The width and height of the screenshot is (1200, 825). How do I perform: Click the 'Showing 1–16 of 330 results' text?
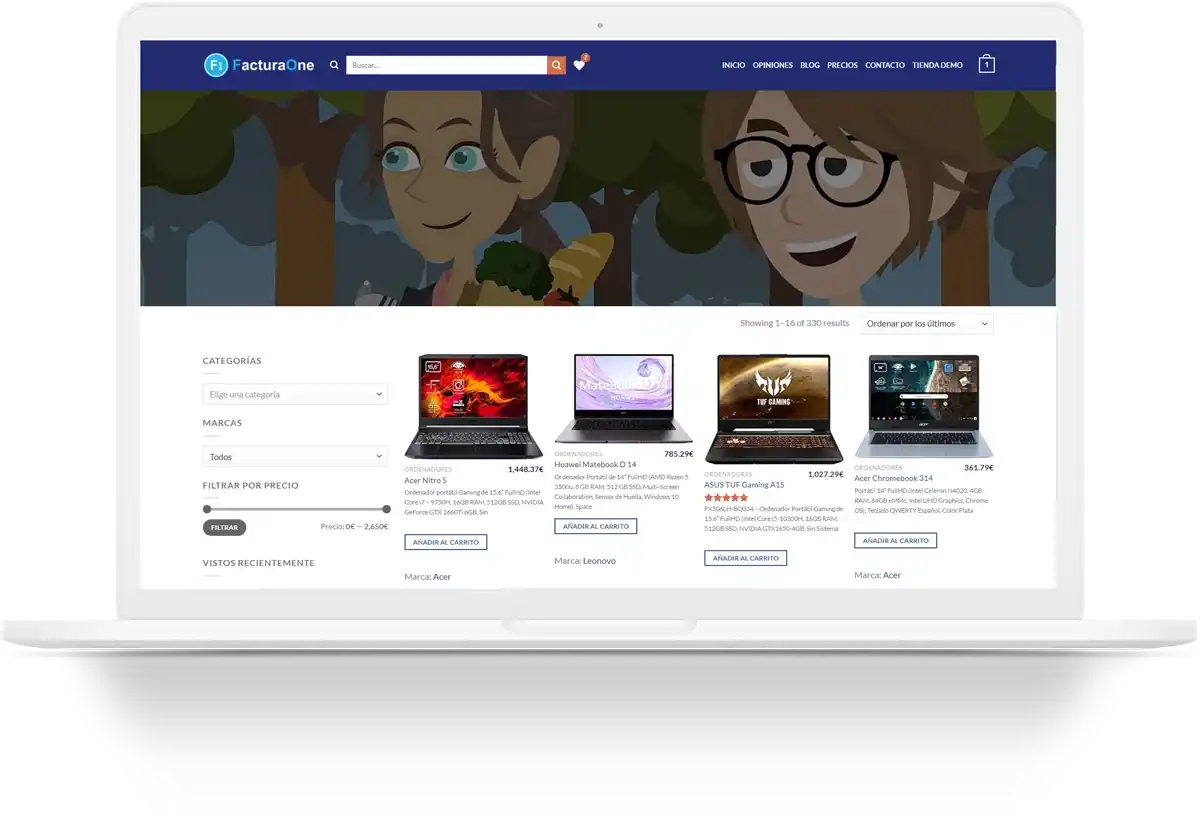coord(795,323)
